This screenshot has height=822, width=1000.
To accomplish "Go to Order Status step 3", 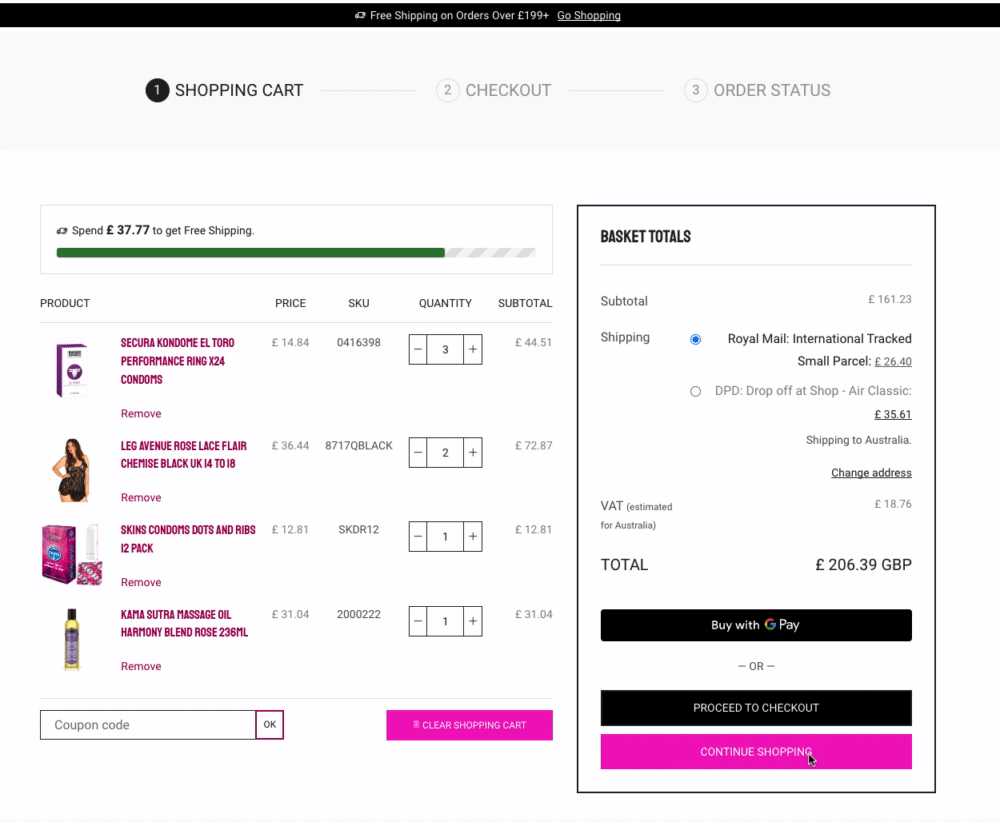I will coord(757,91).
